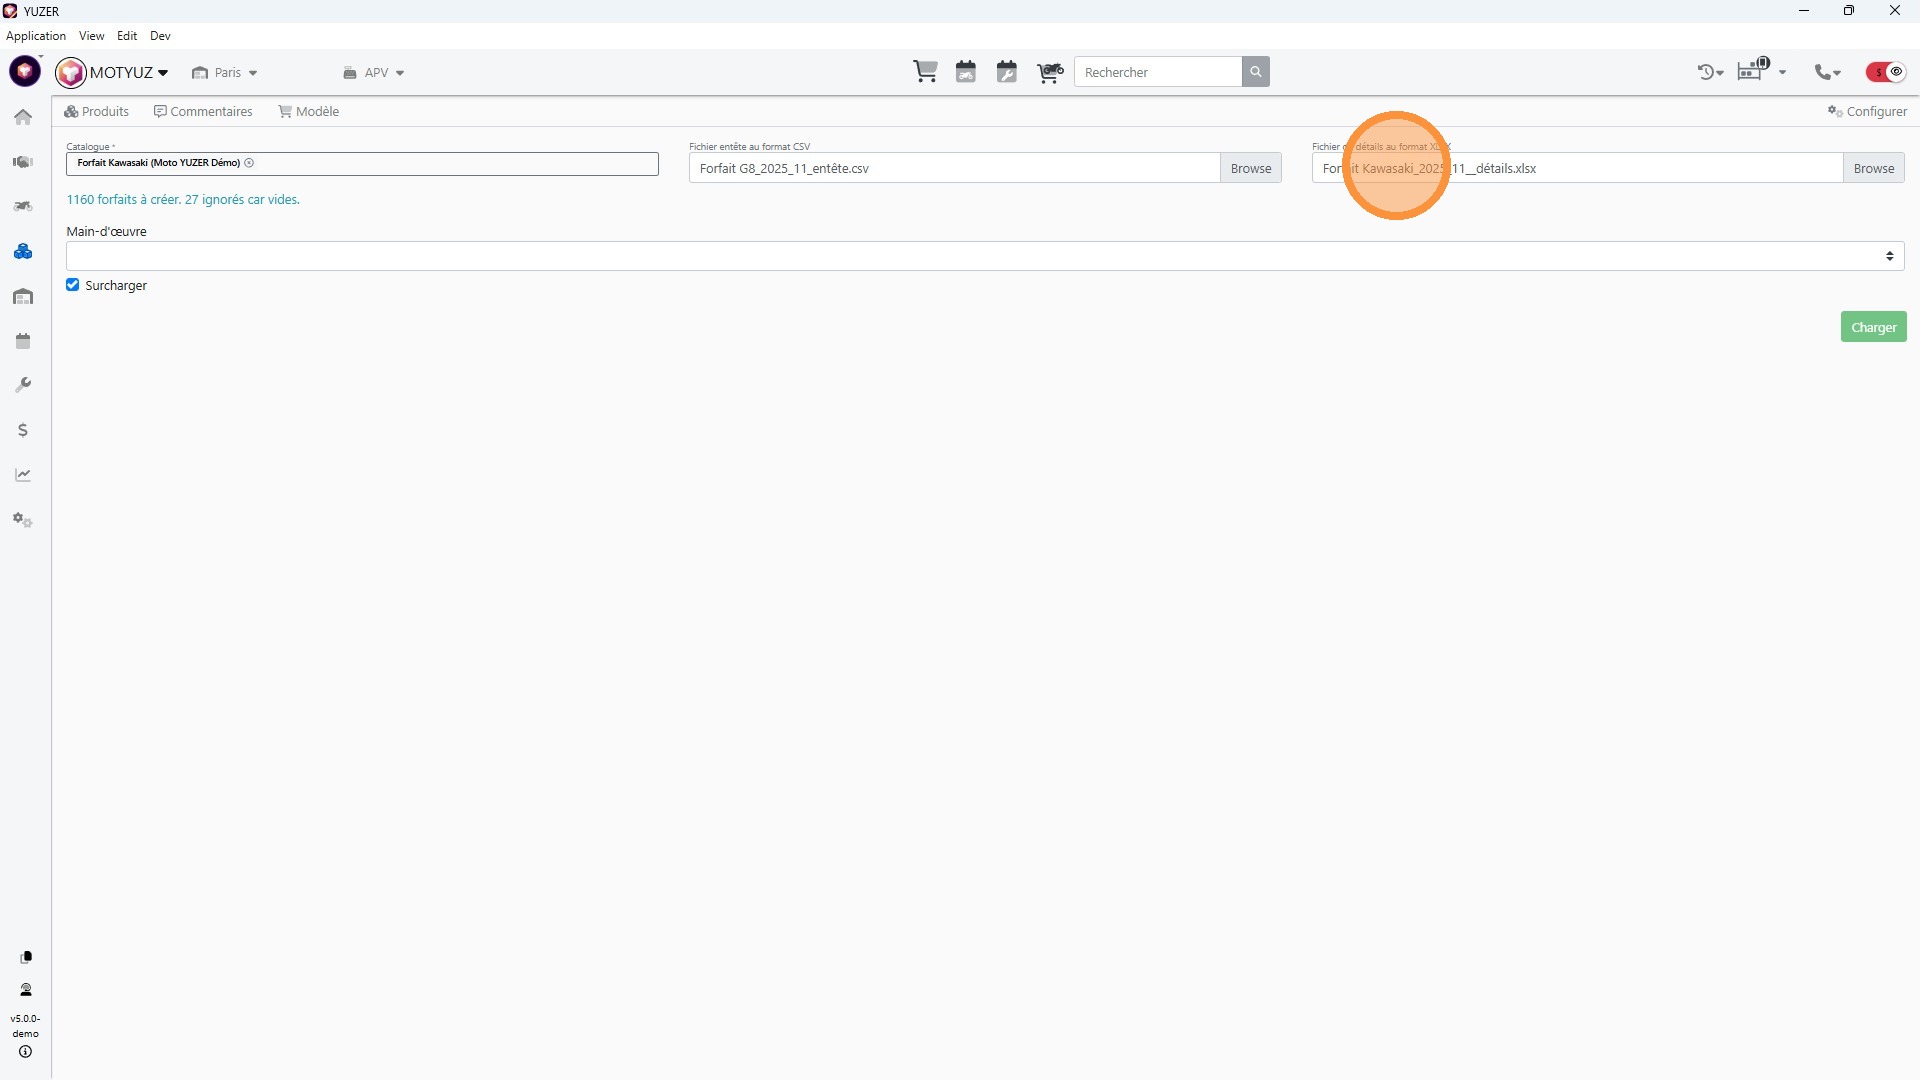Remove Forfait Kawasaki catalogue tag
The width and height of the screenshot is (1920, 1080).
[x=249, y=163]
